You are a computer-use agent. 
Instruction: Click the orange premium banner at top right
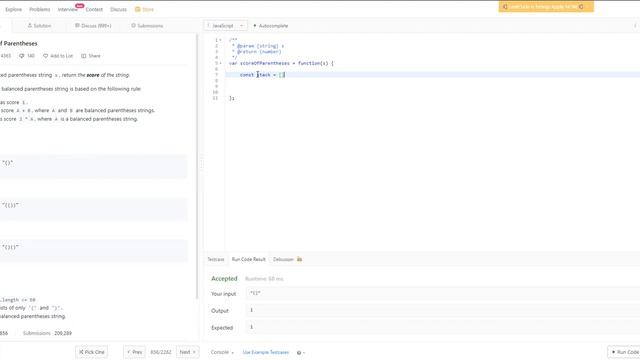coord(546,7)
